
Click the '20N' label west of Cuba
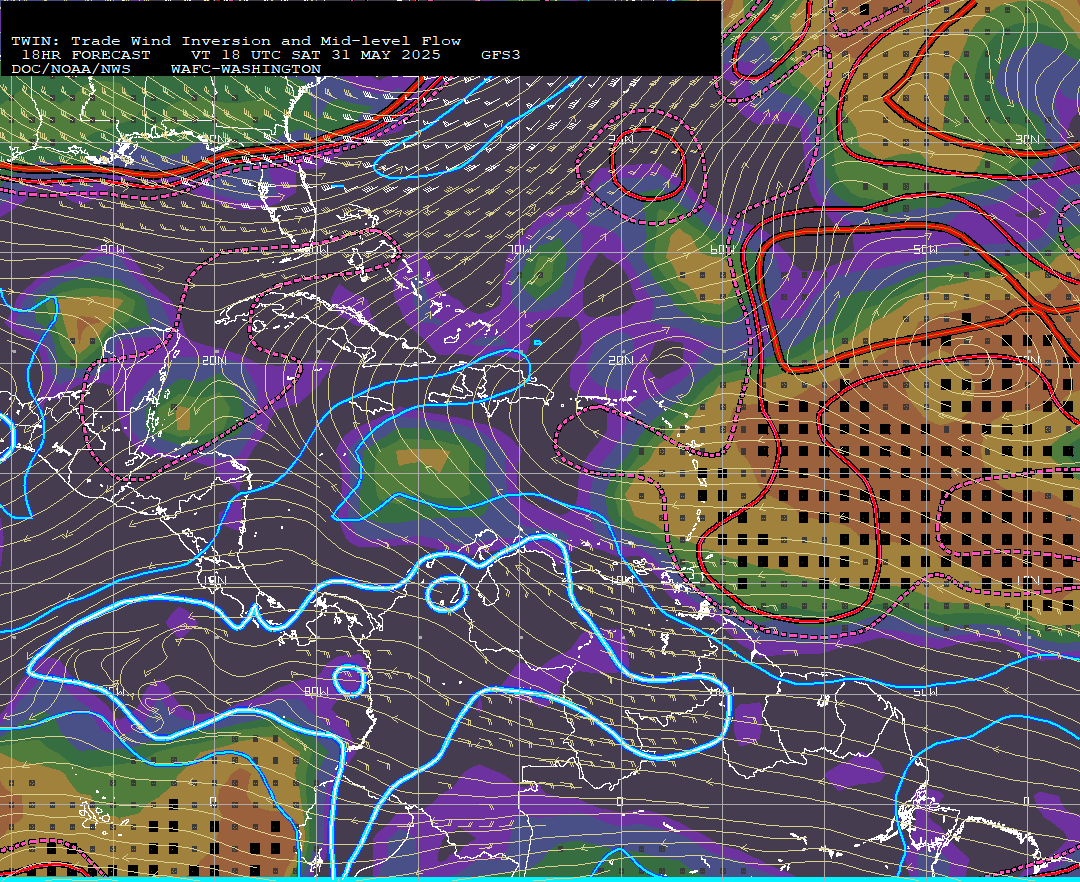tap(214, 360)
